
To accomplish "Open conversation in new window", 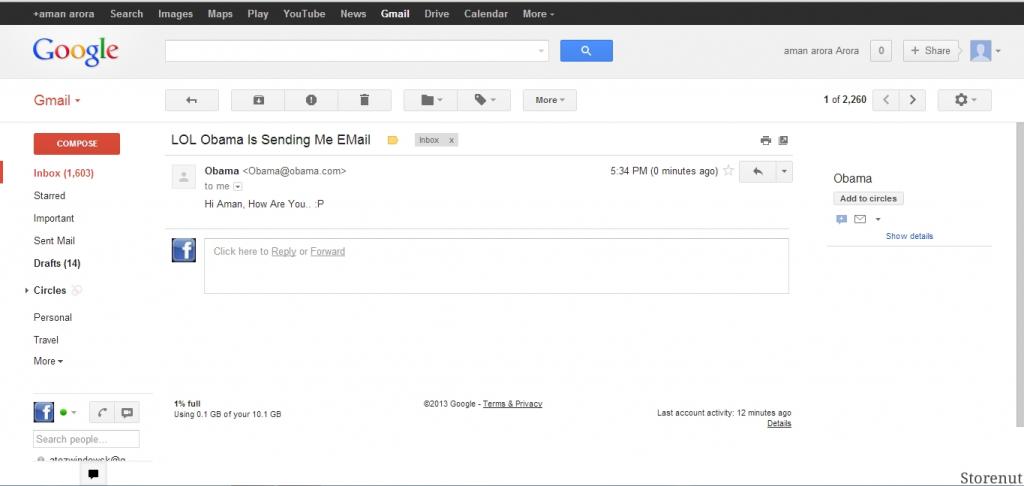I will 784,140.
